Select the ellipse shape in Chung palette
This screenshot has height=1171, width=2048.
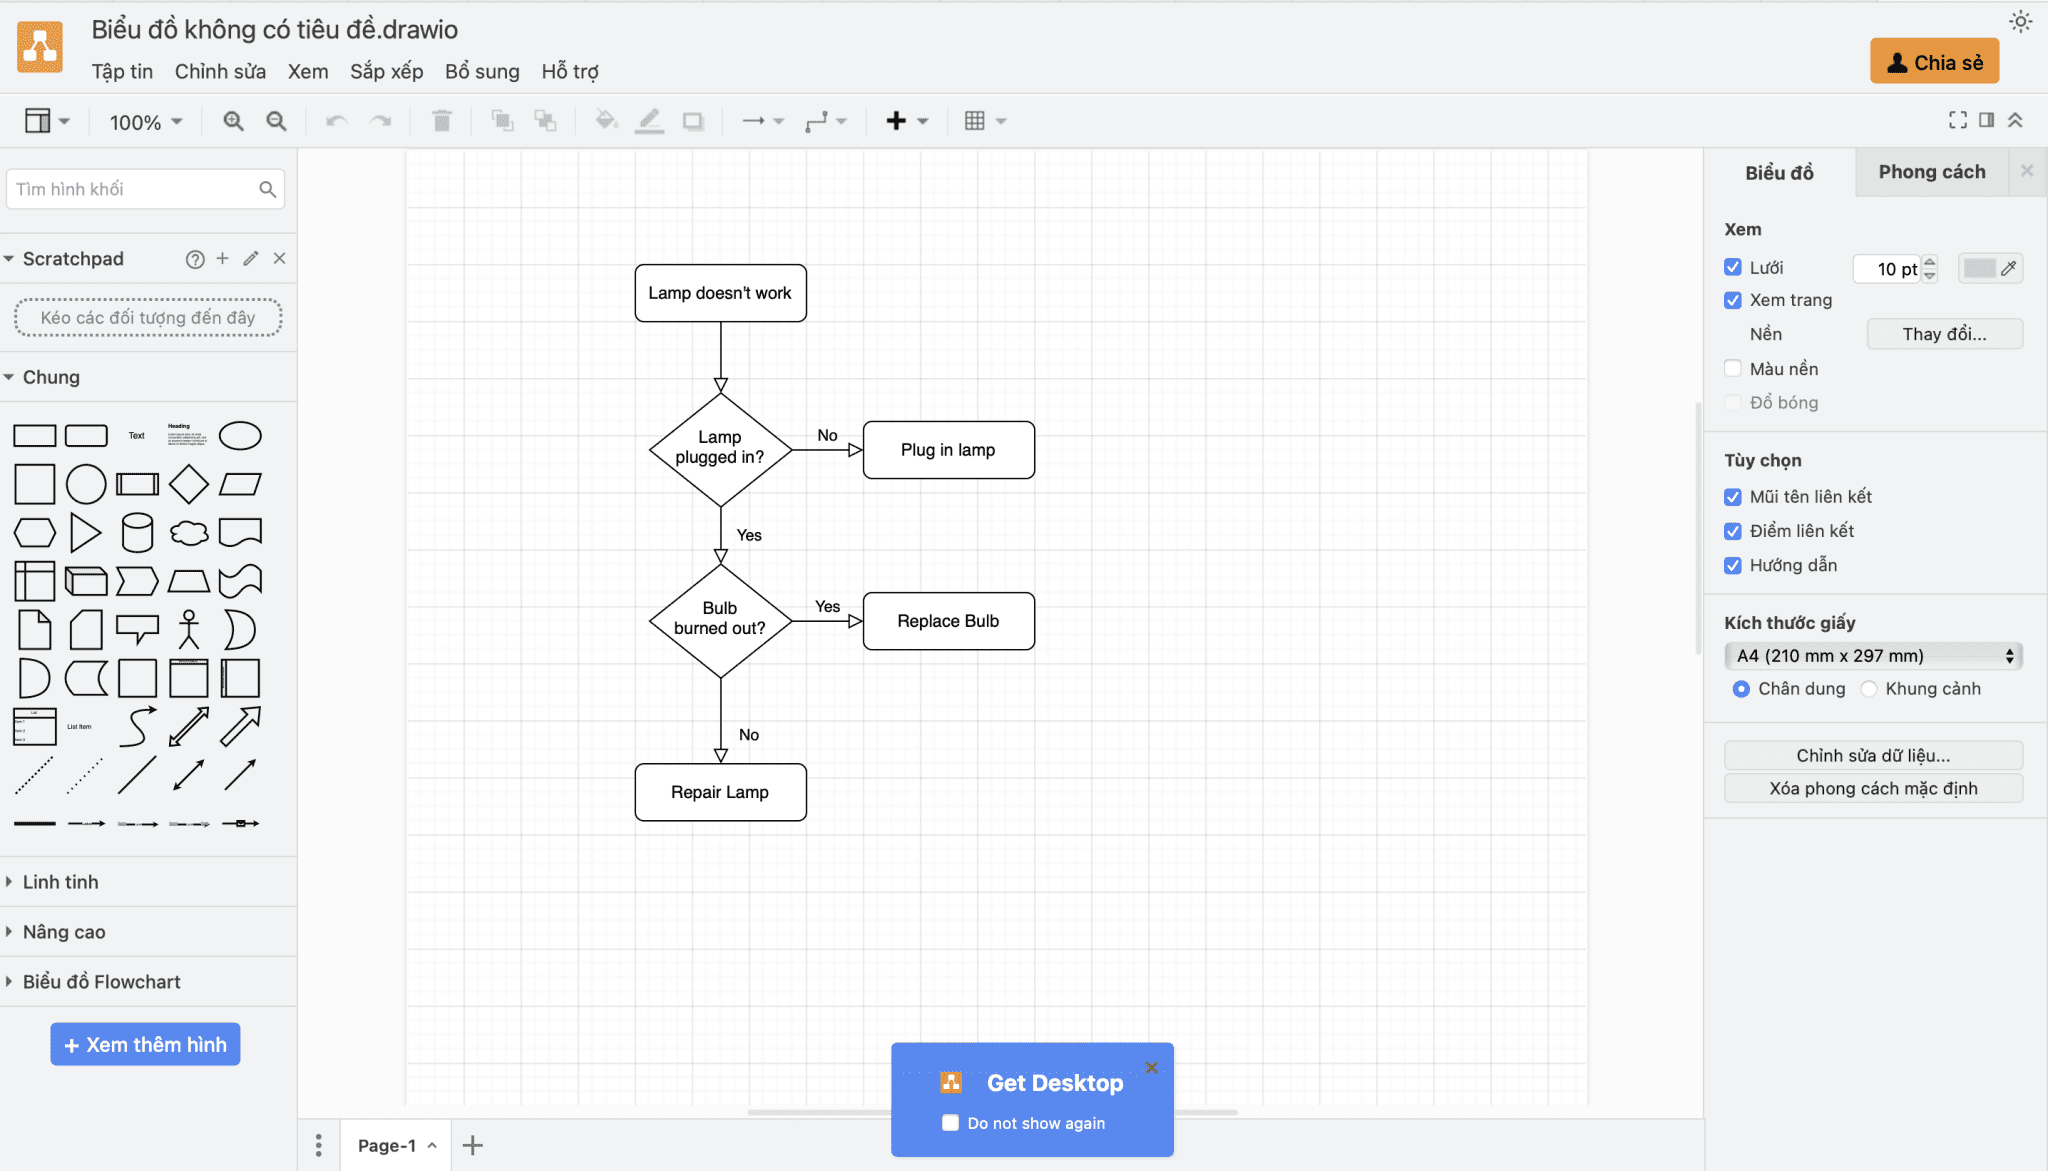point(240,436)
